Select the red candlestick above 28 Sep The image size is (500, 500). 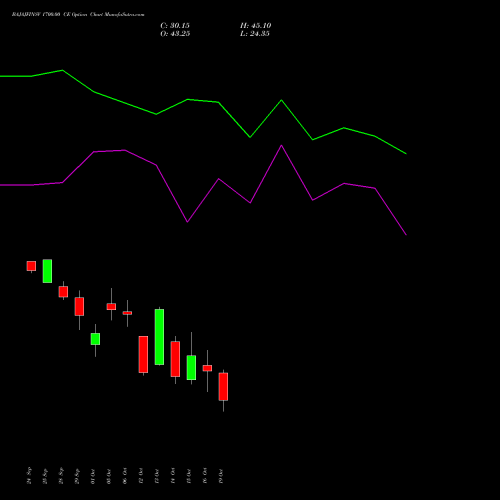(x=63, y=291)
